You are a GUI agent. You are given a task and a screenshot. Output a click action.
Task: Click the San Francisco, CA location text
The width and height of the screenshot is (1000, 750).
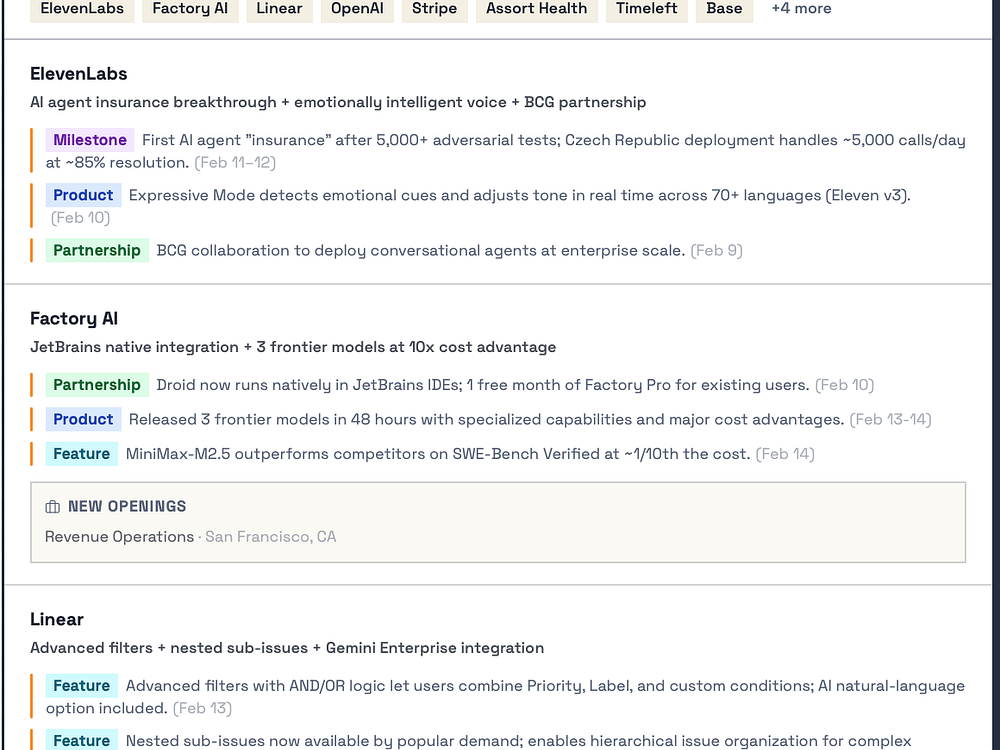click(x=270, y=537)
